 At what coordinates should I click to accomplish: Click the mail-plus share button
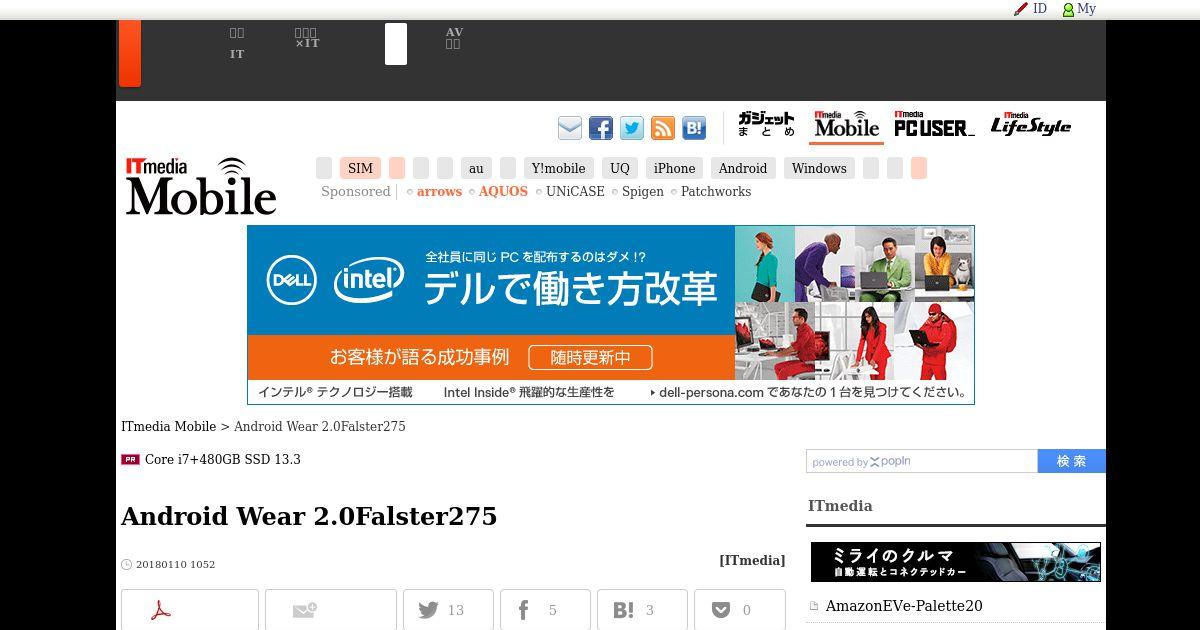(x=331, y=610)
